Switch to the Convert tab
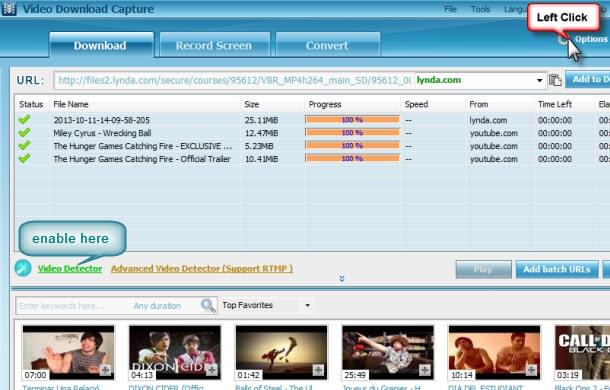The image size is (610, 390). click(x=327, y=46)
